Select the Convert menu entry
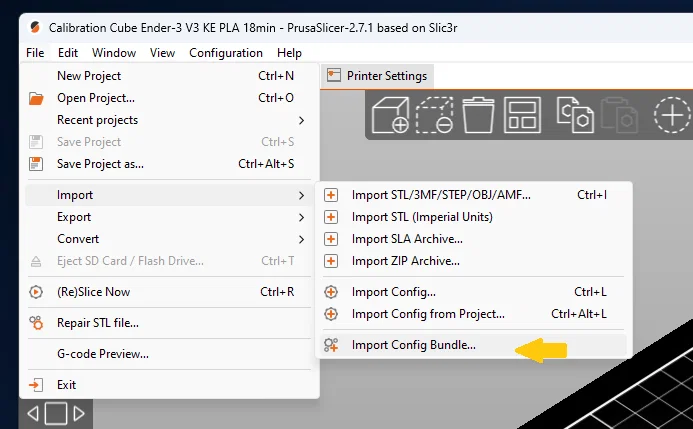Viewport: 693px width, 429px height. coord(169,239)
